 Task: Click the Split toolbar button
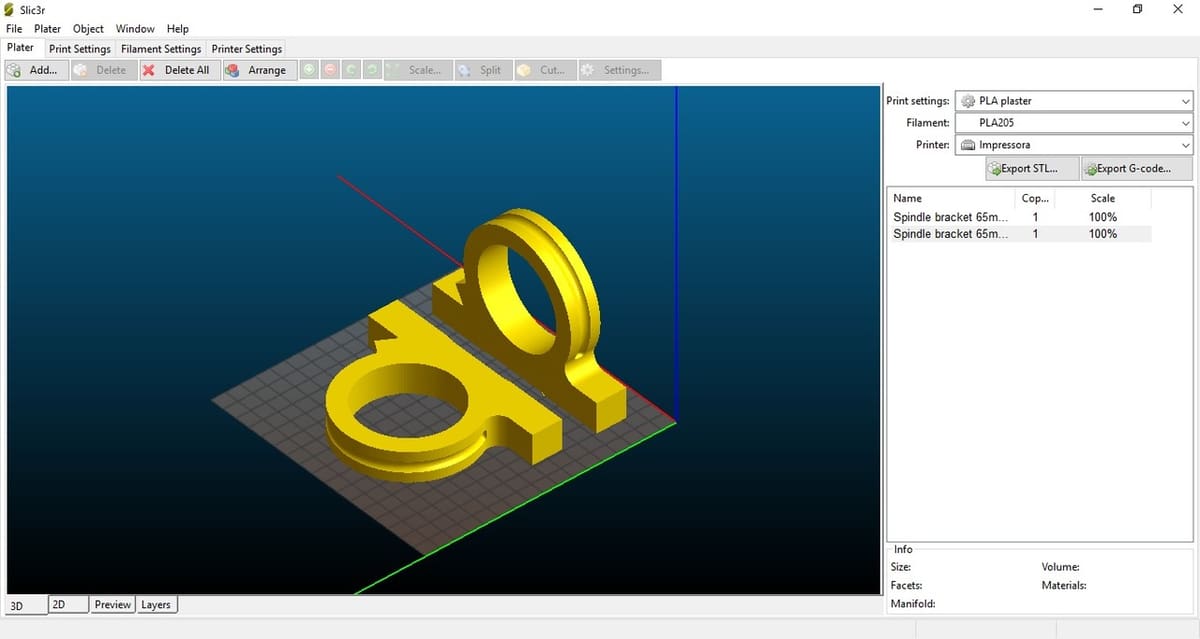tap(482, 70)
